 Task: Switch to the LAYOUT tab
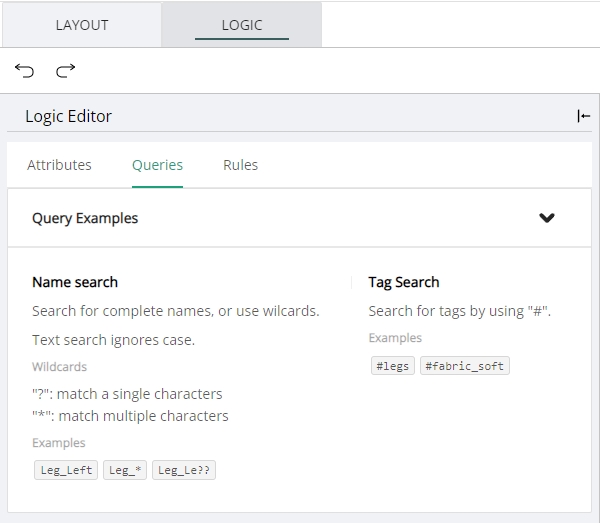tap(82, 24)
